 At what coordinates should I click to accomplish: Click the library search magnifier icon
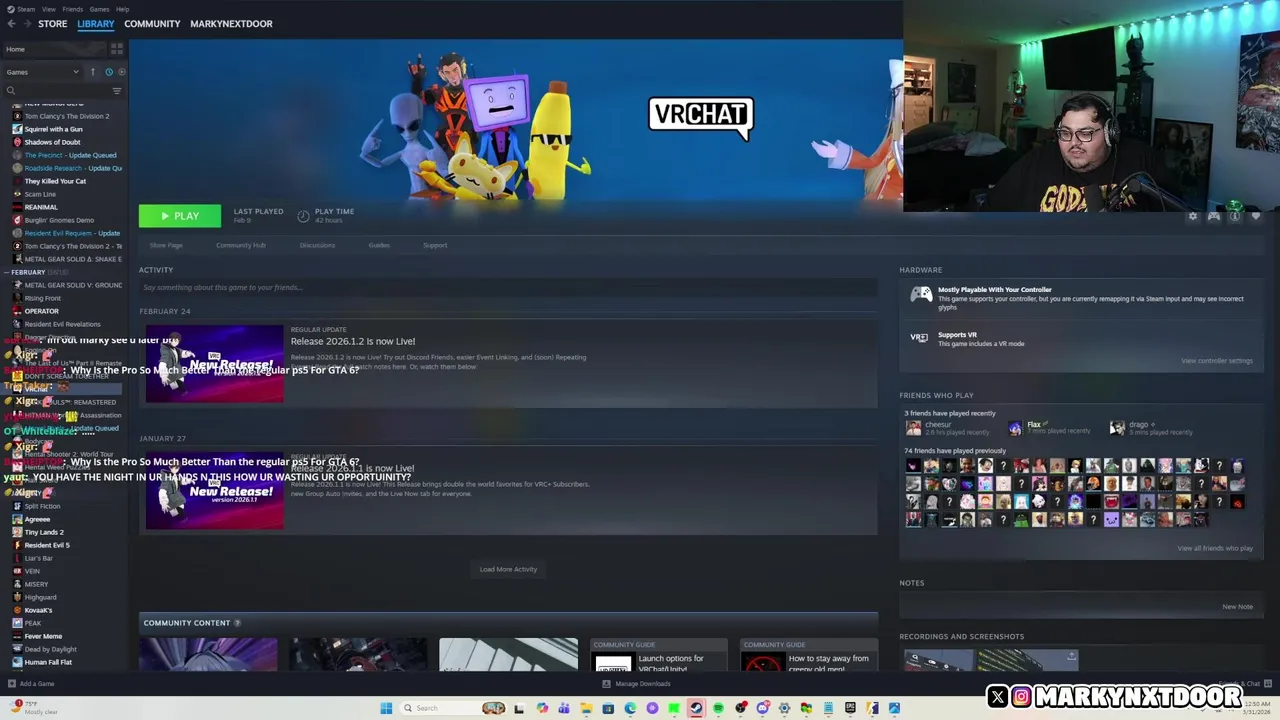(x=11, y=91)
